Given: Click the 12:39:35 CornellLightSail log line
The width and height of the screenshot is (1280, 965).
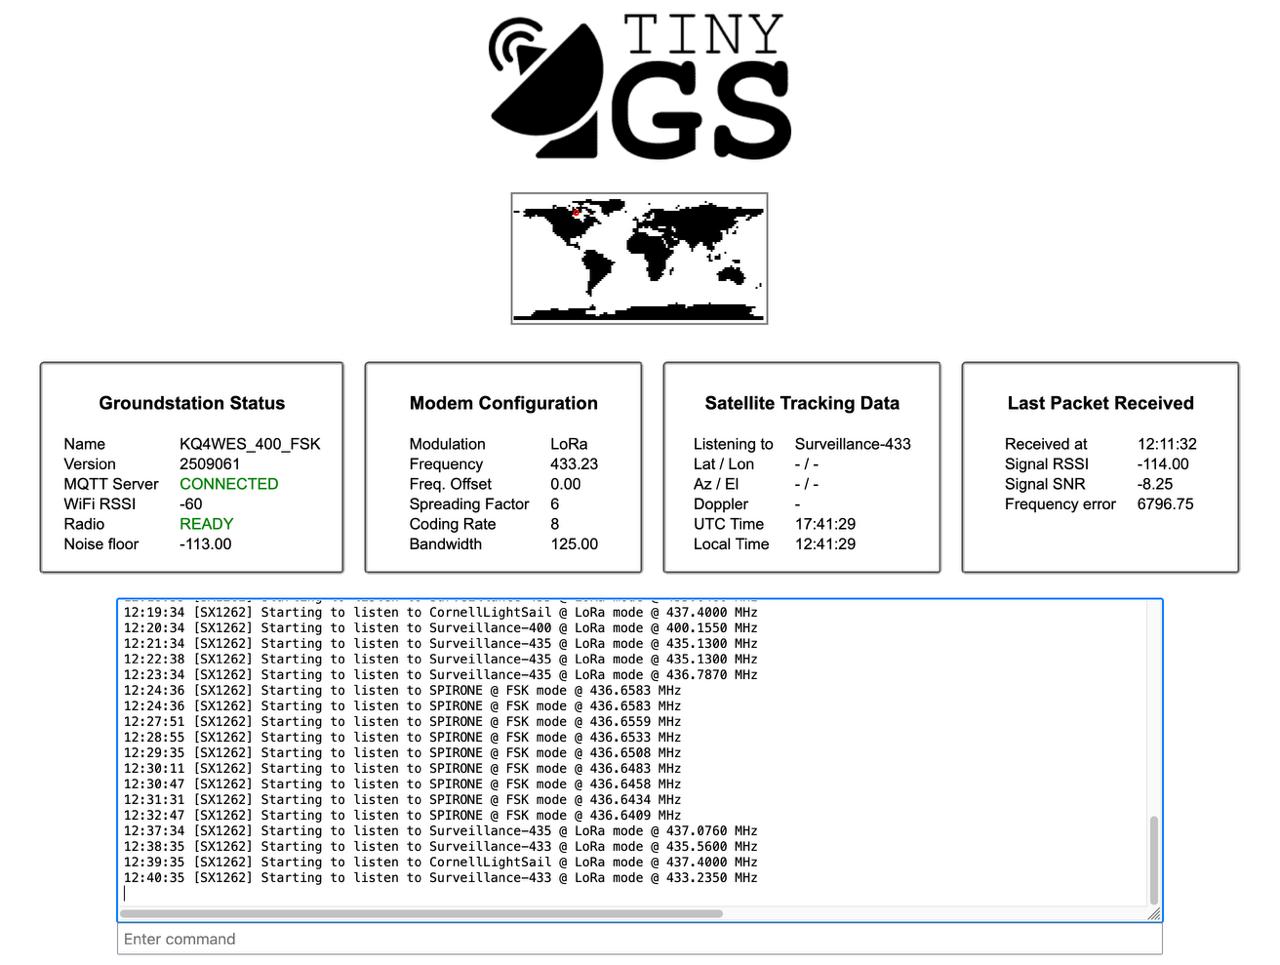Looking at the screenshot, I should point(440,863).
